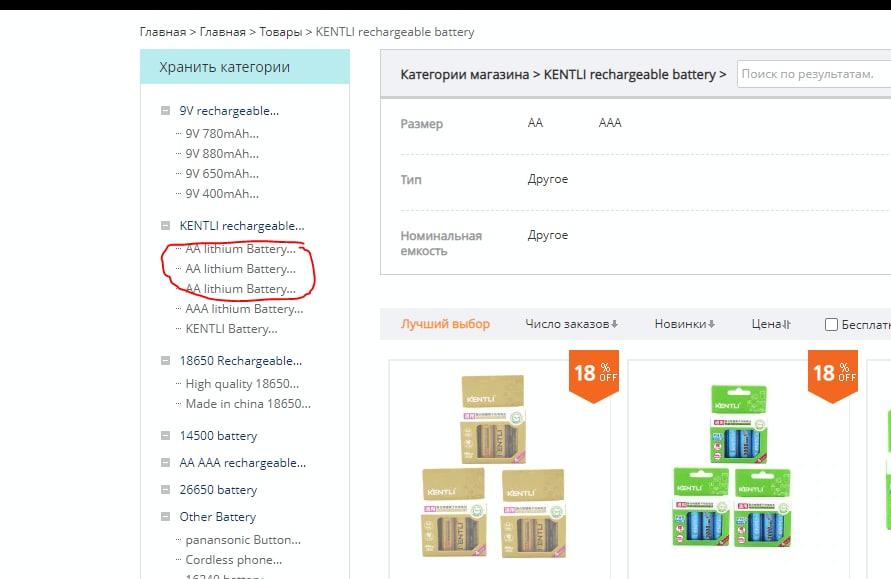Click Категории магазина heading link
Image resolution: width=891 pixels, height=579 pixels.
point(464,74)
